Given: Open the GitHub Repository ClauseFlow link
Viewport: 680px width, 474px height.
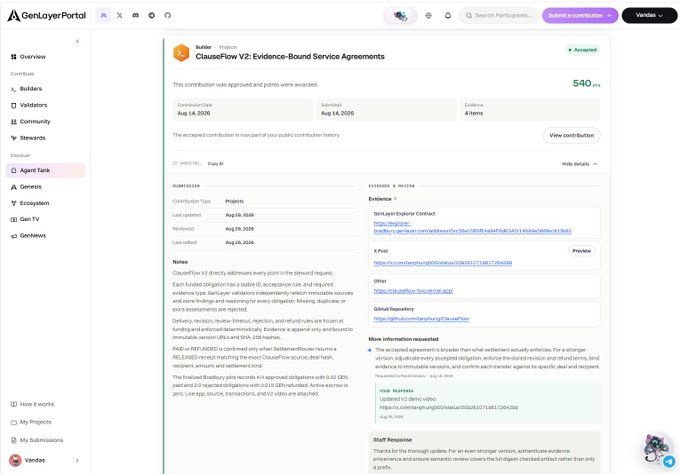Looking at the screenshot, I should (422, 319).
